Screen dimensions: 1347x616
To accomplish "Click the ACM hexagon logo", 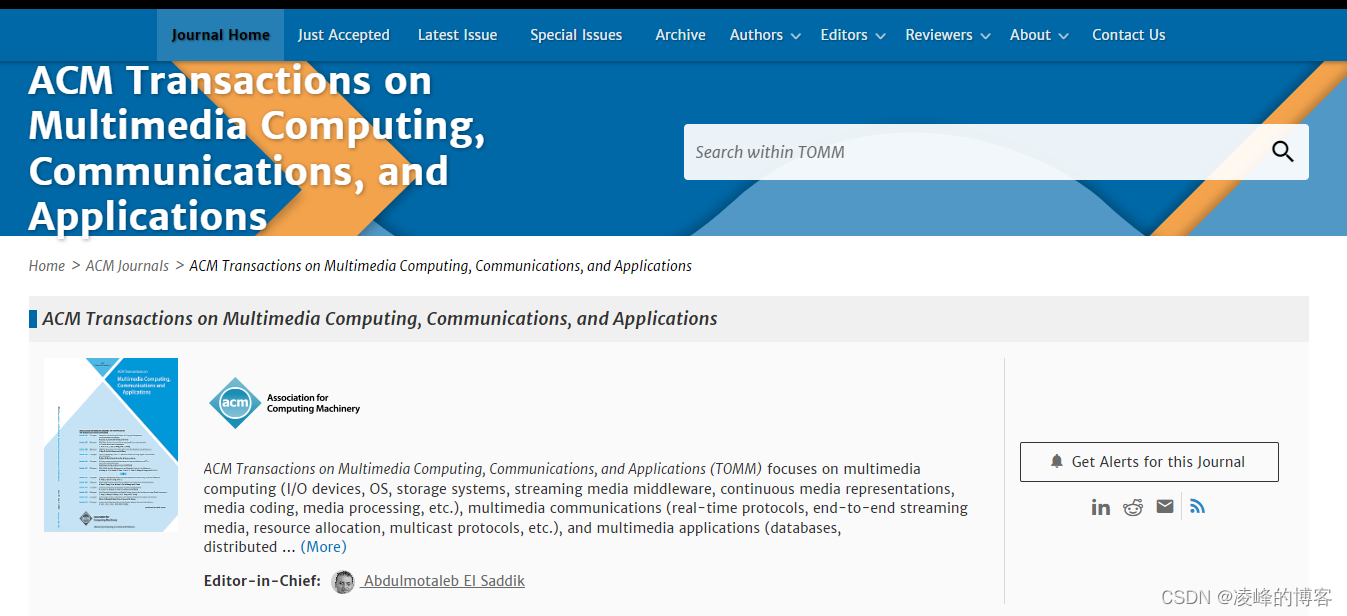I will [235, 403].
